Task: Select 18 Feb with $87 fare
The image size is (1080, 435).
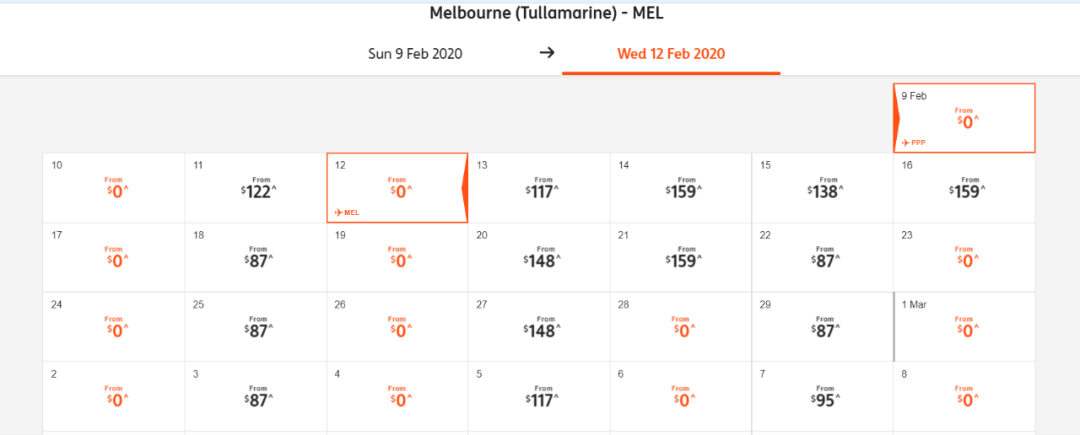Action: [256, 257]
